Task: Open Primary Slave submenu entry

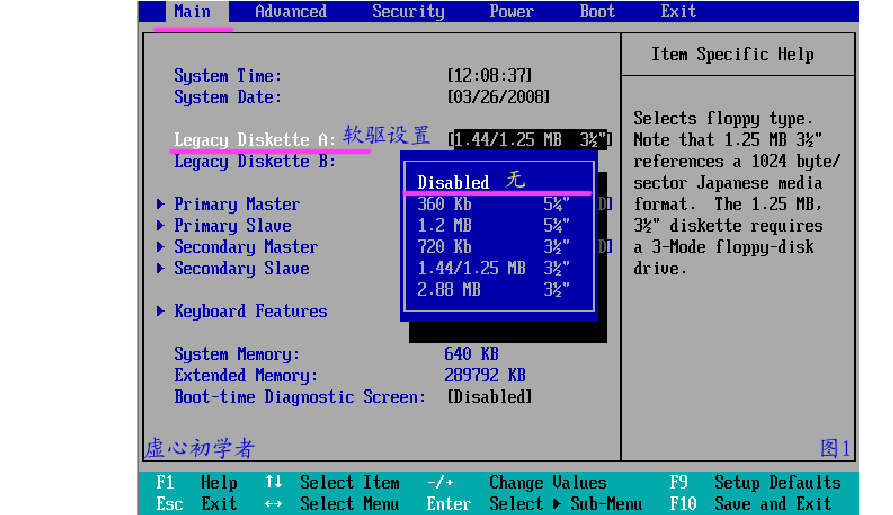Action: pyautogui.click(x=233, y=226)
